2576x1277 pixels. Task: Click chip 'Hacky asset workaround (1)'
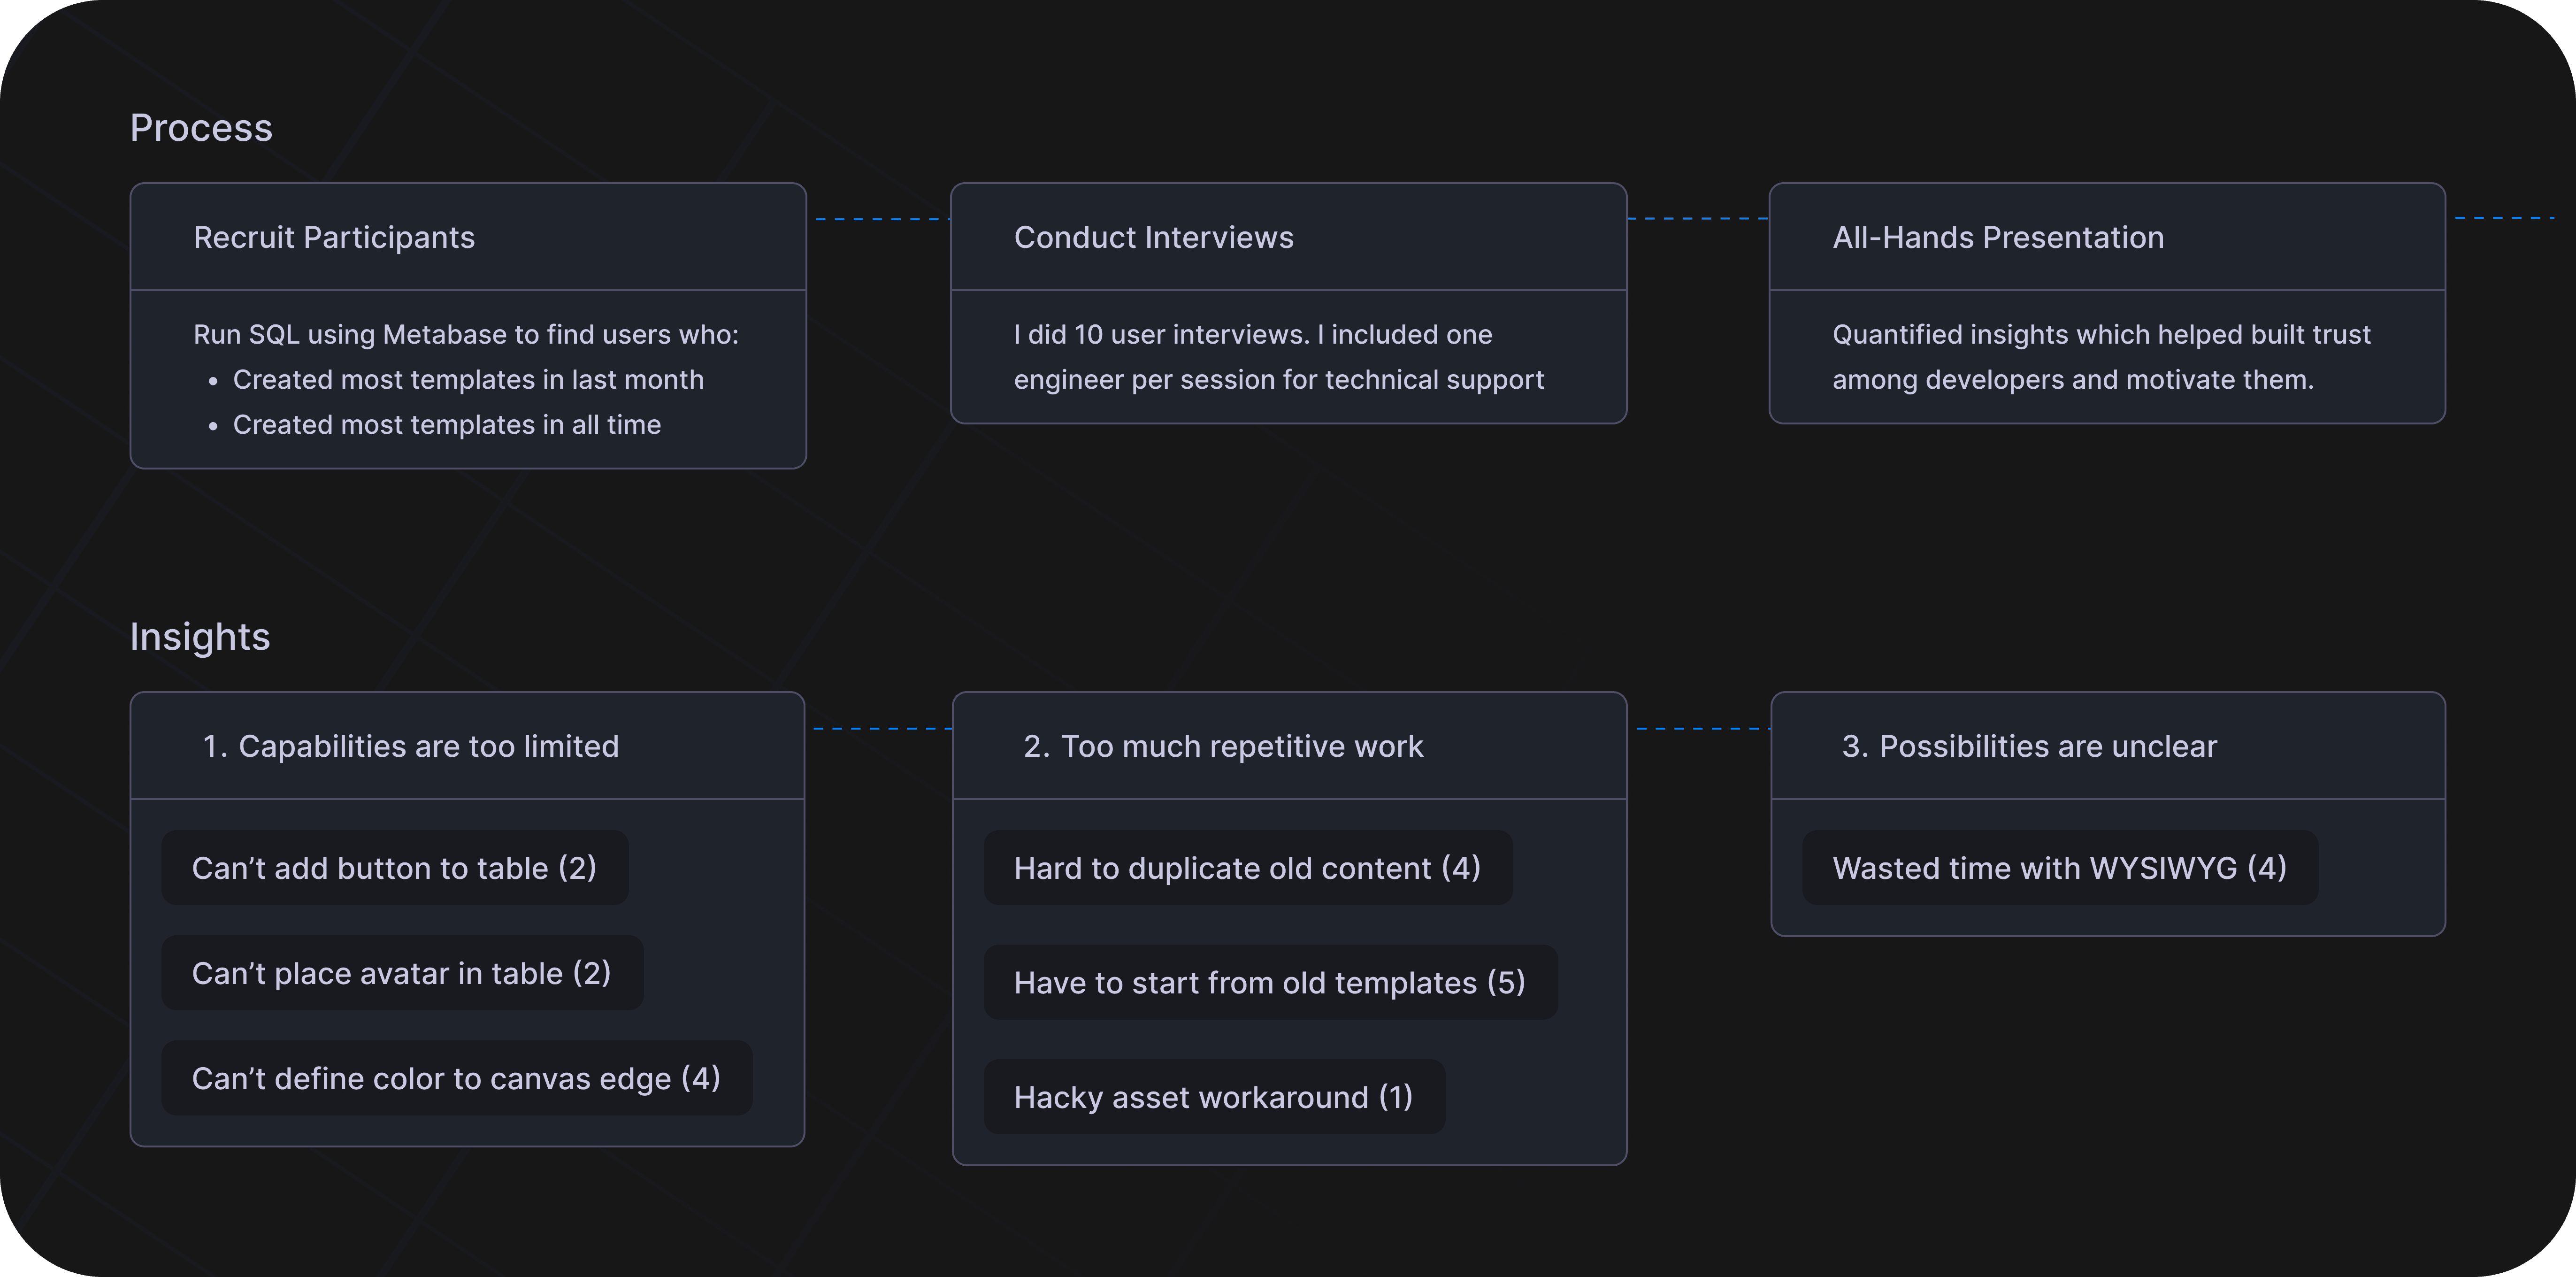(1214, 1097)
